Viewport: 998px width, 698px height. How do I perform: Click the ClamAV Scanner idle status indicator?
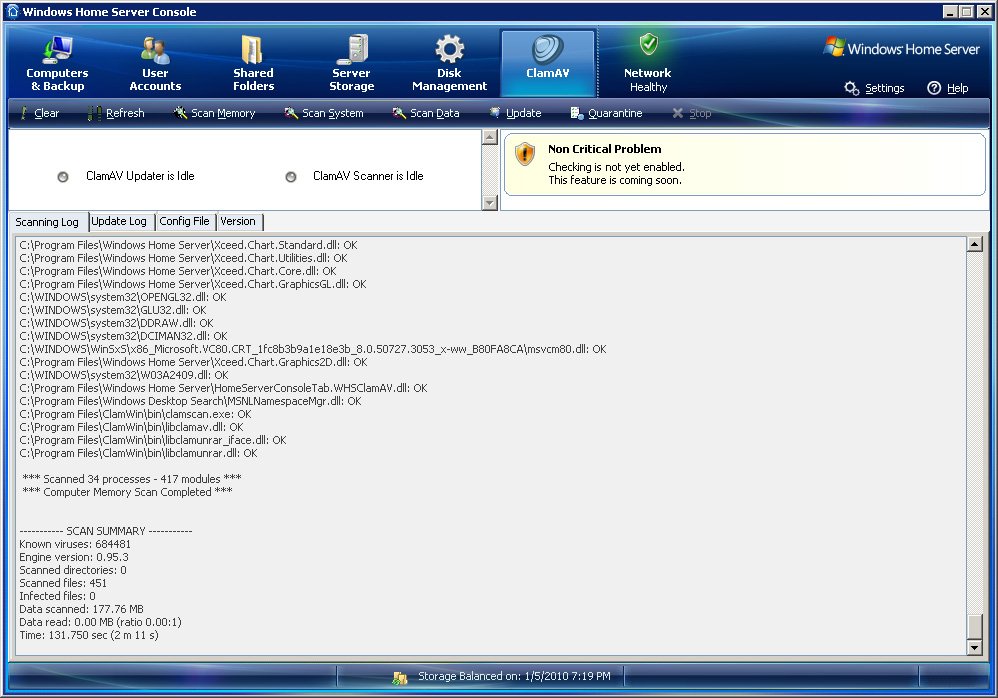click(x=291, y=177)
